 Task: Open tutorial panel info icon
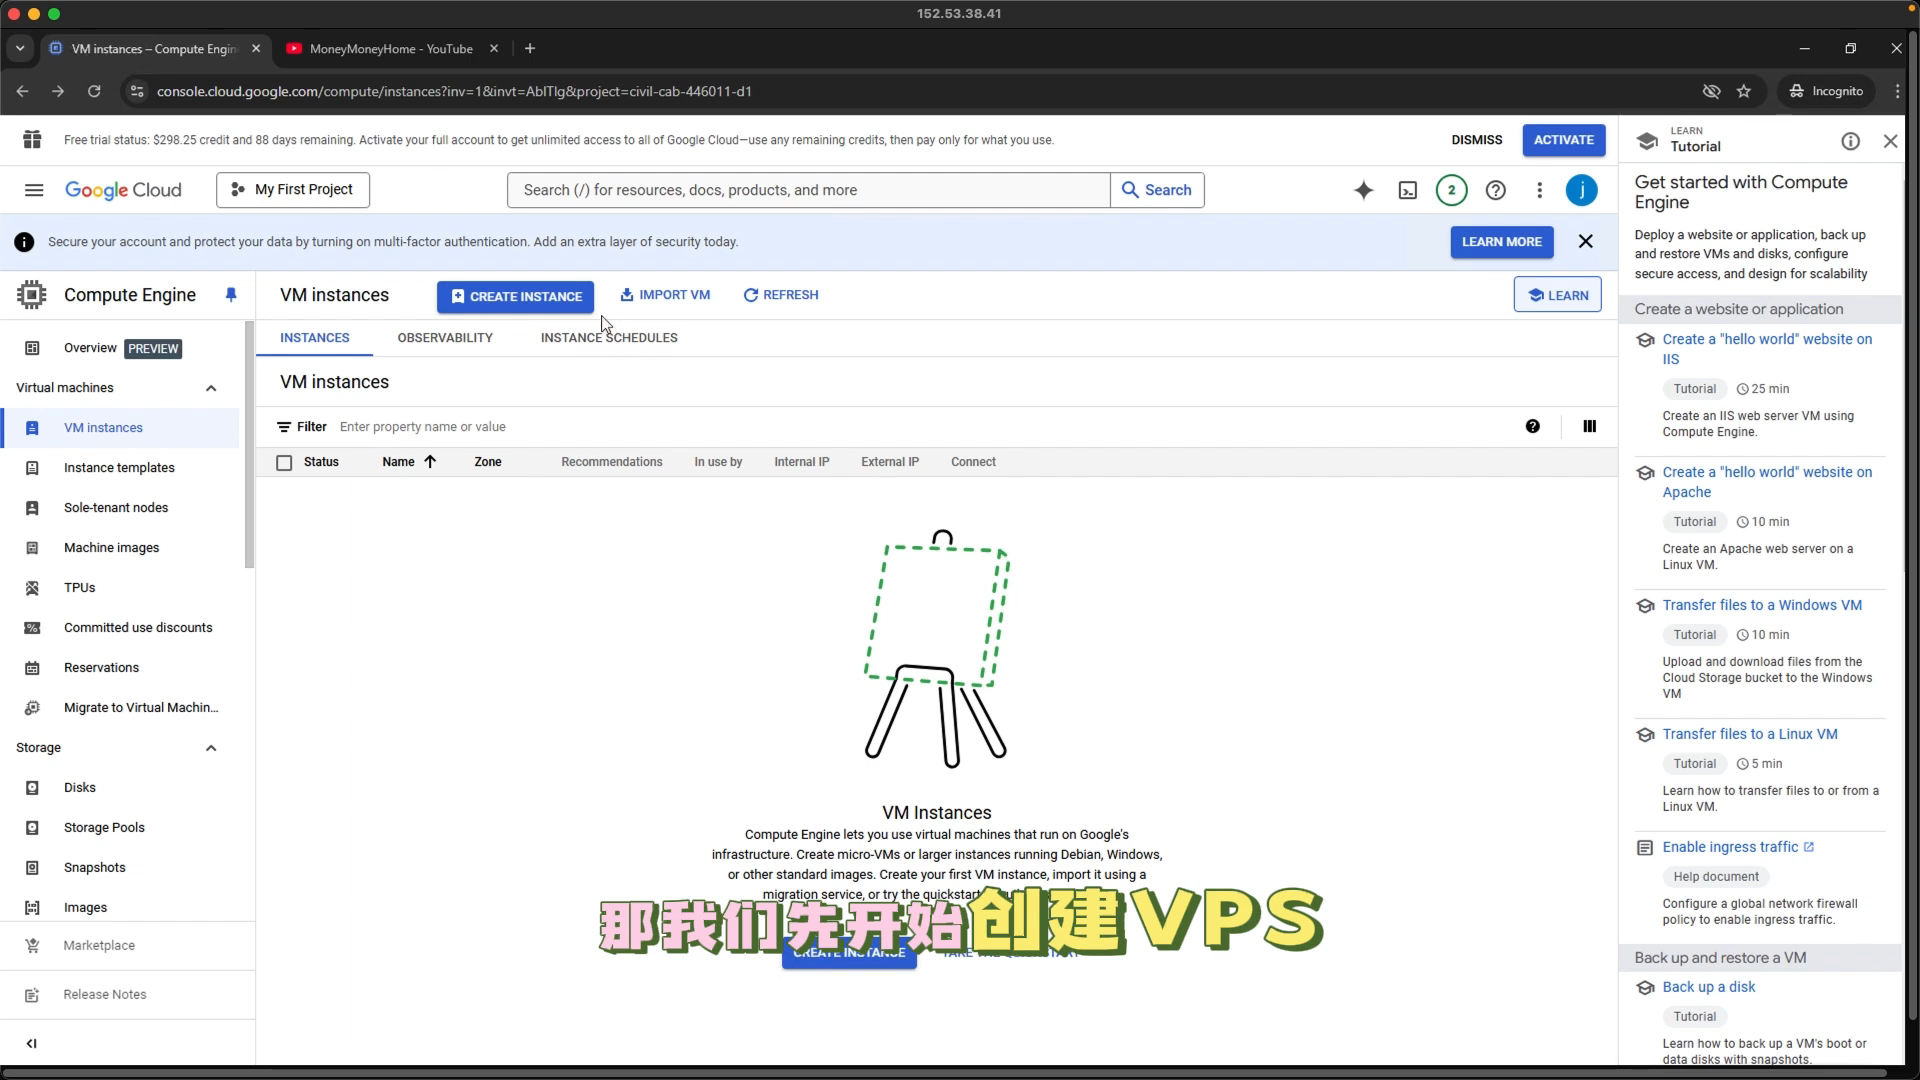(1851, 141)
